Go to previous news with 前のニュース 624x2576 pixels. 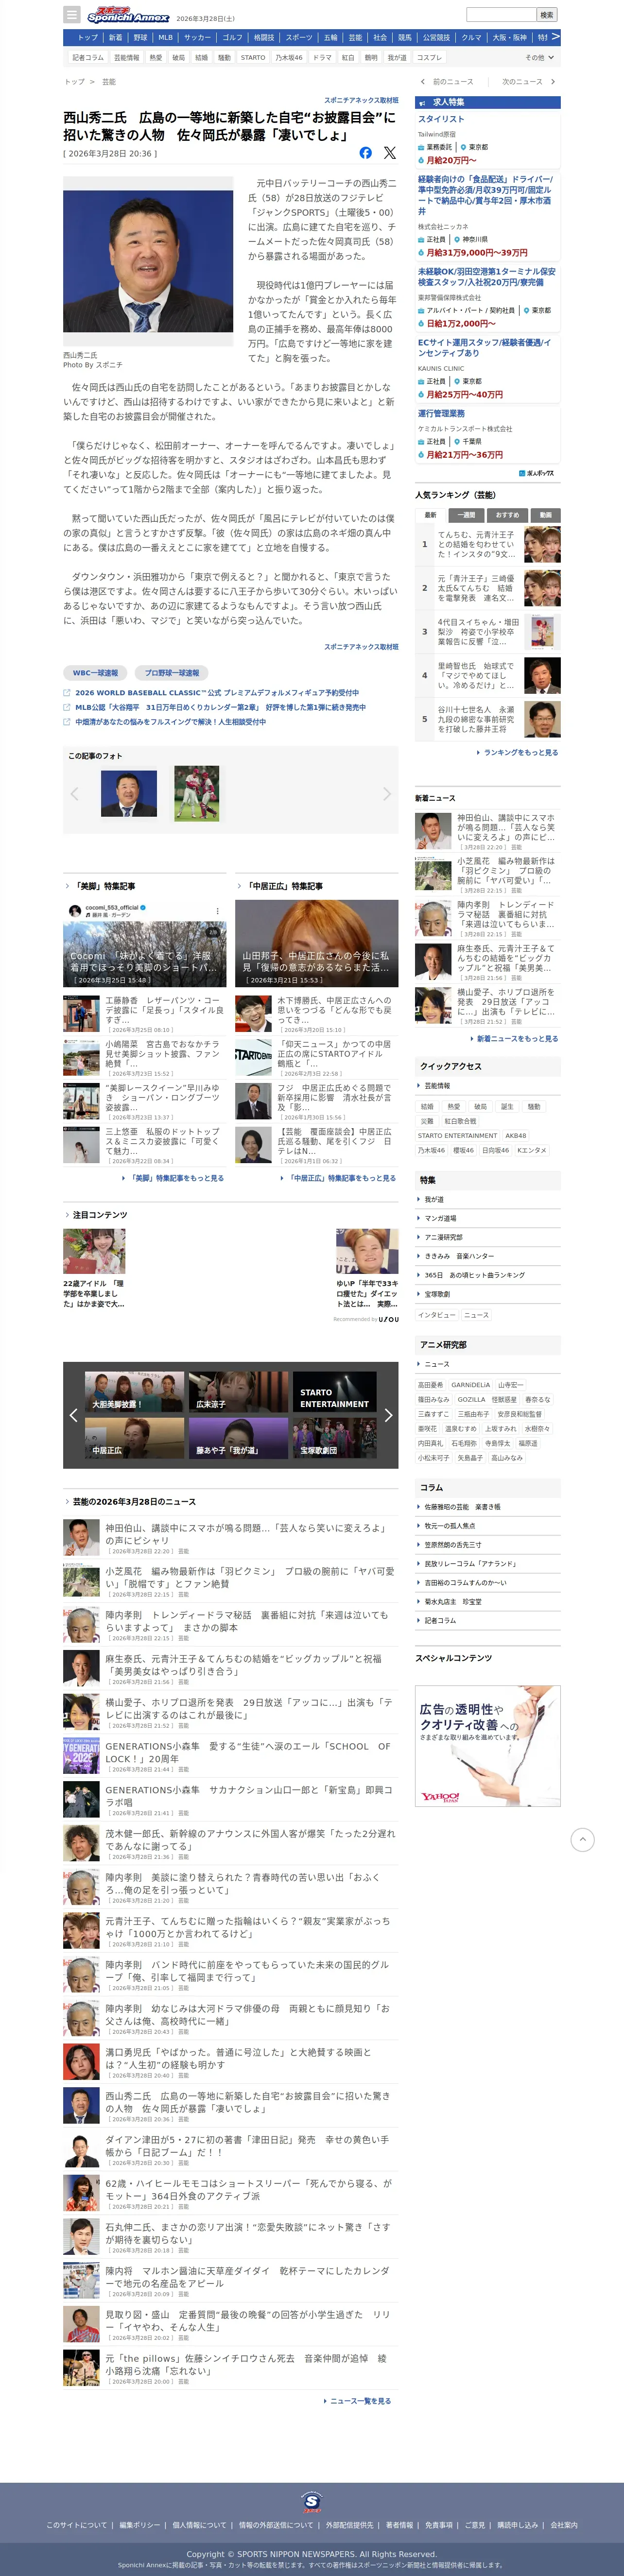point(447,82)
